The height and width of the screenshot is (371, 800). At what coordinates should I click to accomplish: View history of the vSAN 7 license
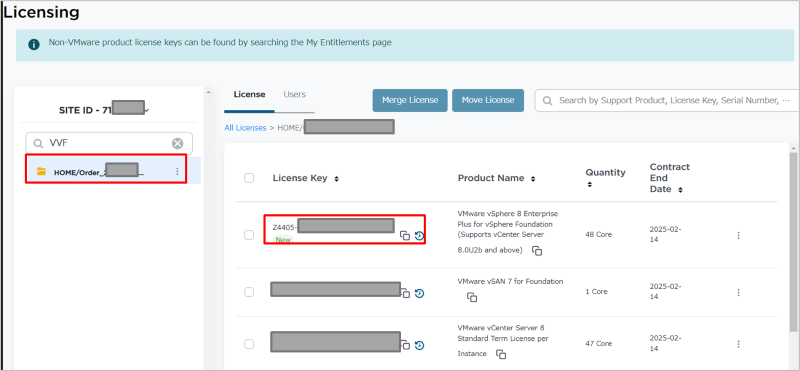coord(419,293)
